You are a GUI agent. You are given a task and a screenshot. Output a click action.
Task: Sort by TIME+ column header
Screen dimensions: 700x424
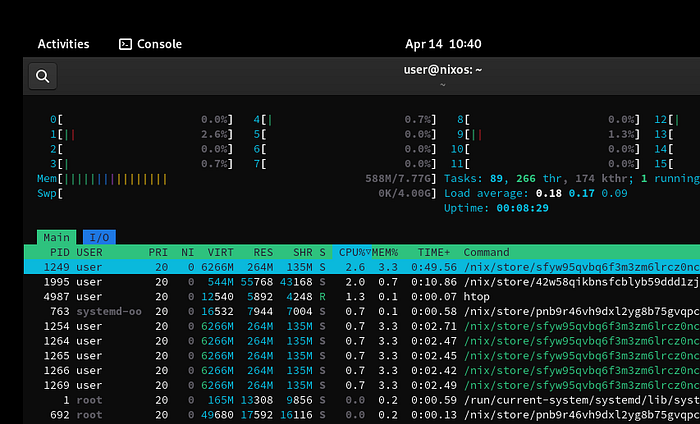pyautogui.click(x=434, y=252)
